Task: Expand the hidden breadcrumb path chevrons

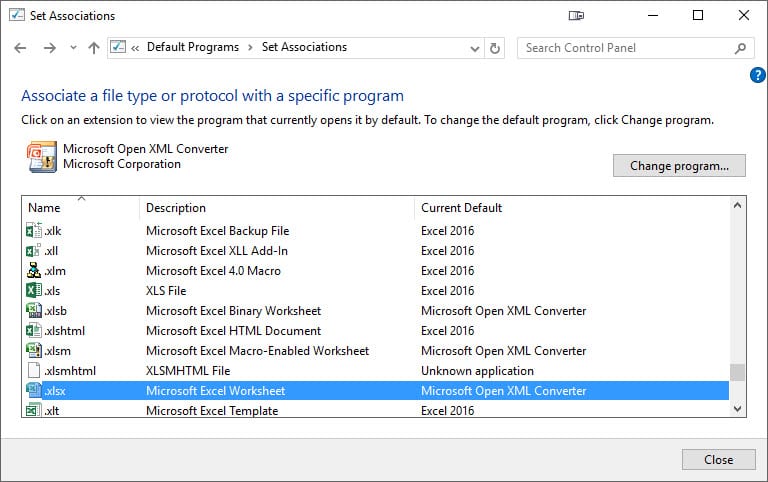Action: pyautogui.click(x=135, y=48)
